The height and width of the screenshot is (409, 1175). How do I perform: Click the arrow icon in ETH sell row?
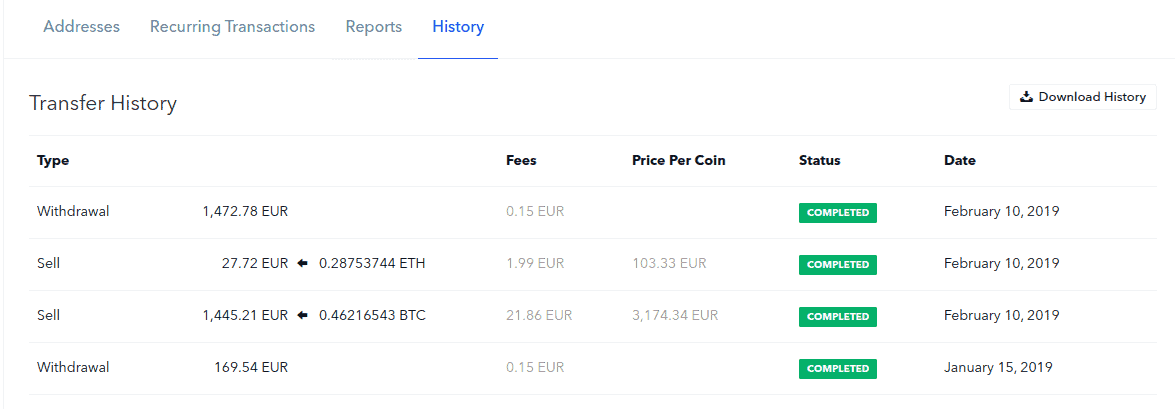(x=303, y=264)
